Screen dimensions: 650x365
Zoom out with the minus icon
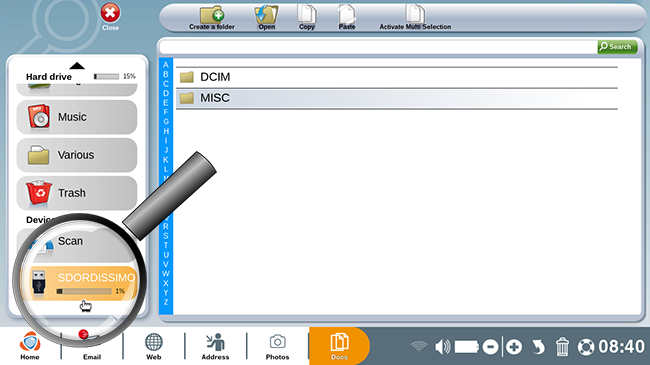click(490, 347)
